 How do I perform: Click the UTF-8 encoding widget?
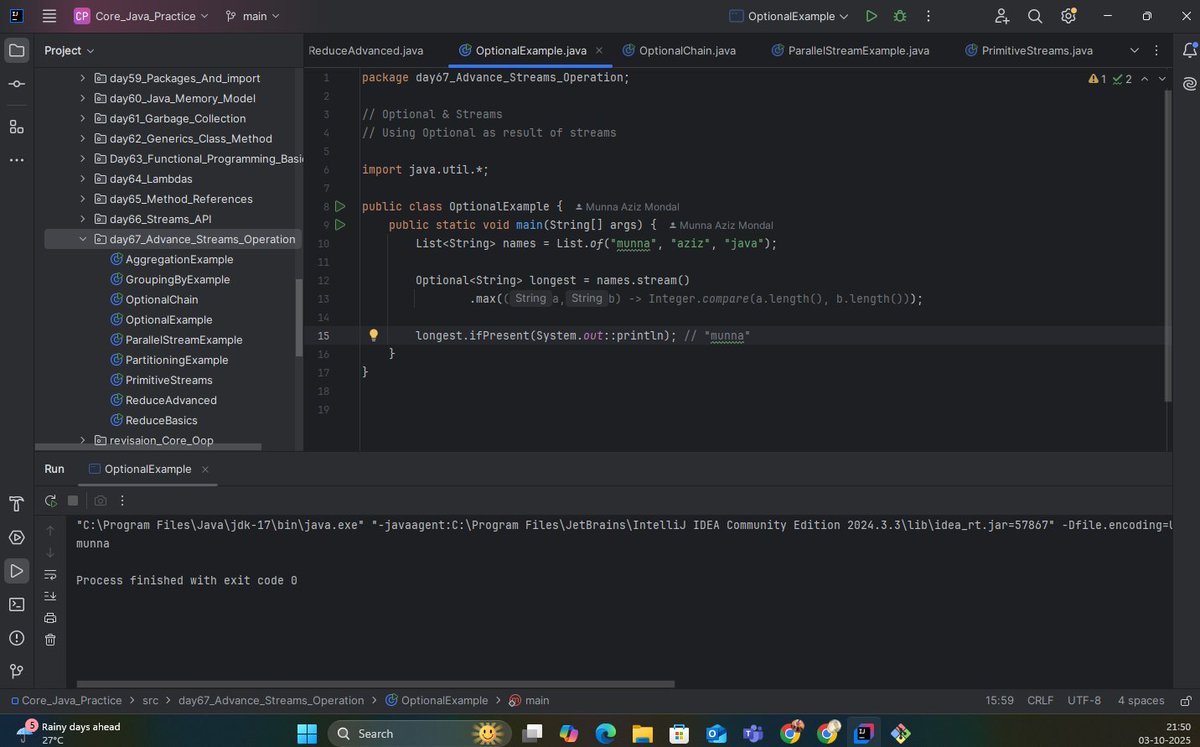click(x=1084, y=700)
